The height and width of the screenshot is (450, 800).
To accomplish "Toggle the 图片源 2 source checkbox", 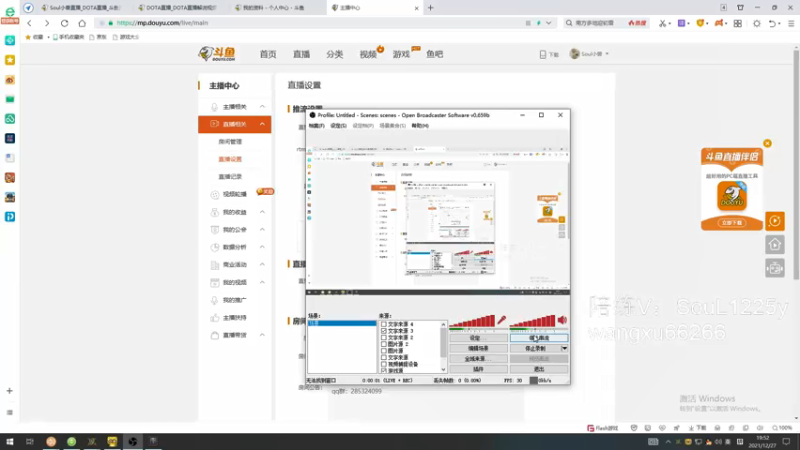I will pyautogui.click(x=384, y=344).
